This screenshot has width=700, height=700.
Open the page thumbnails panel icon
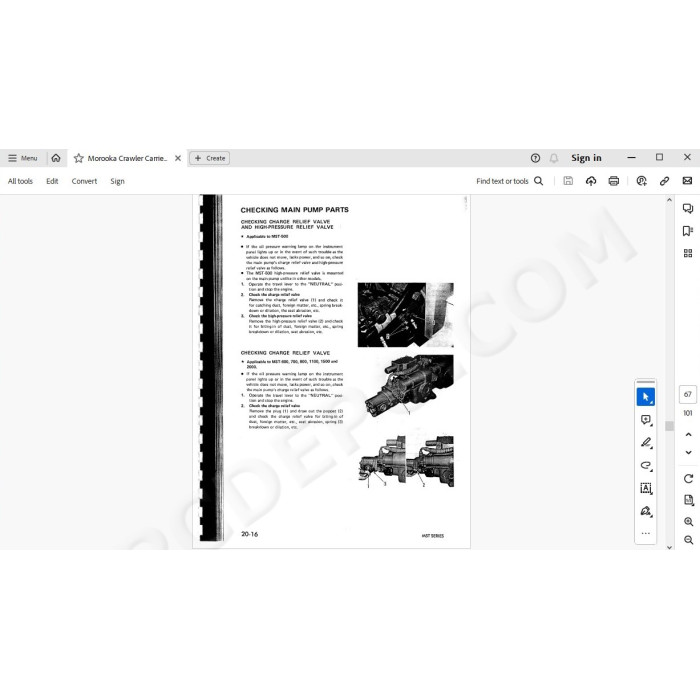[x=688, y=254]
